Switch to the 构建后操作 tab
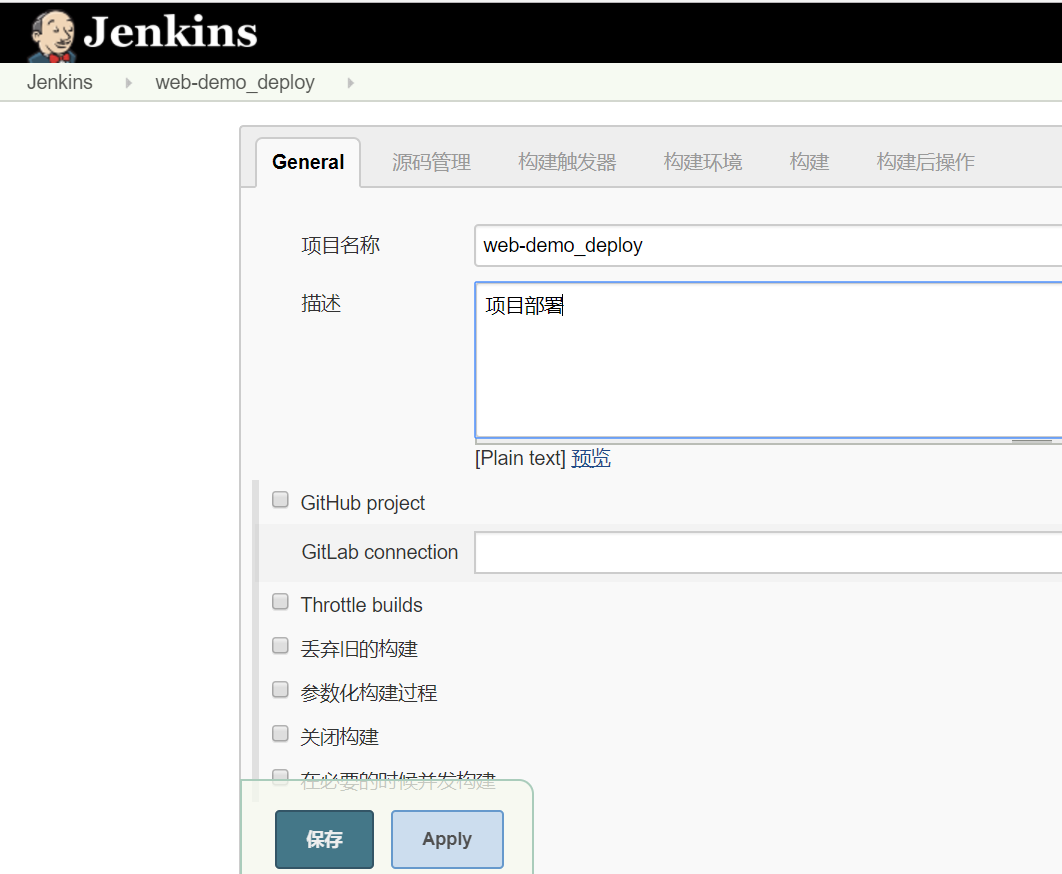This screenshot has width=1062, height=874. [x=925, y=162]
